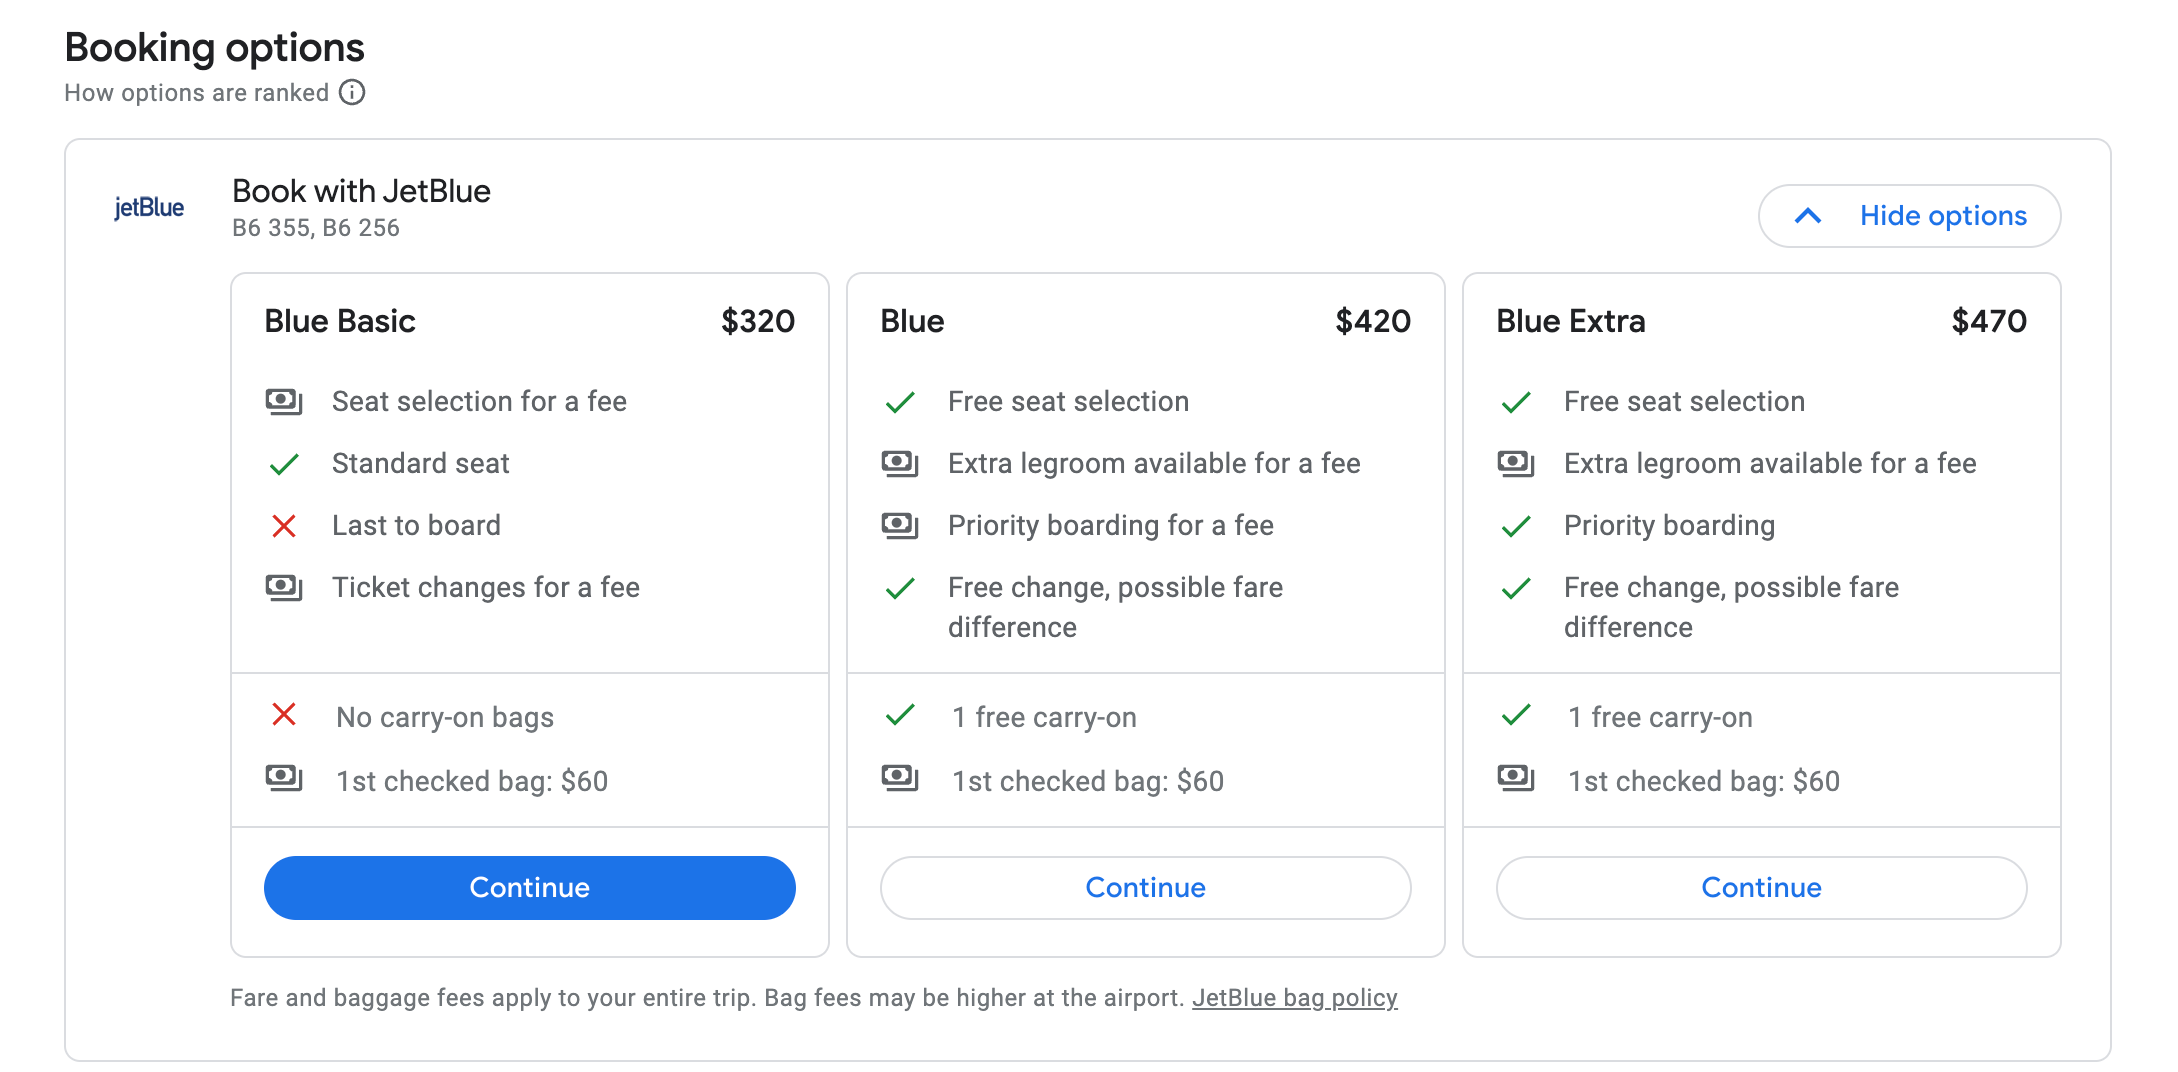Continue with the Blue Basic fare
Image resolution: width=2178 pixels, height=1072 pixels.
pyautogui.click(x=529, y=888)
